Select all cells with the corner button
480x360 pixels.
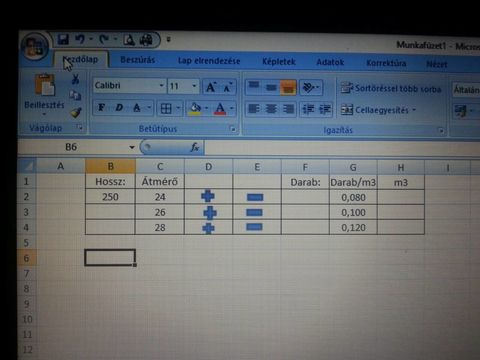[x=27, y=166]
